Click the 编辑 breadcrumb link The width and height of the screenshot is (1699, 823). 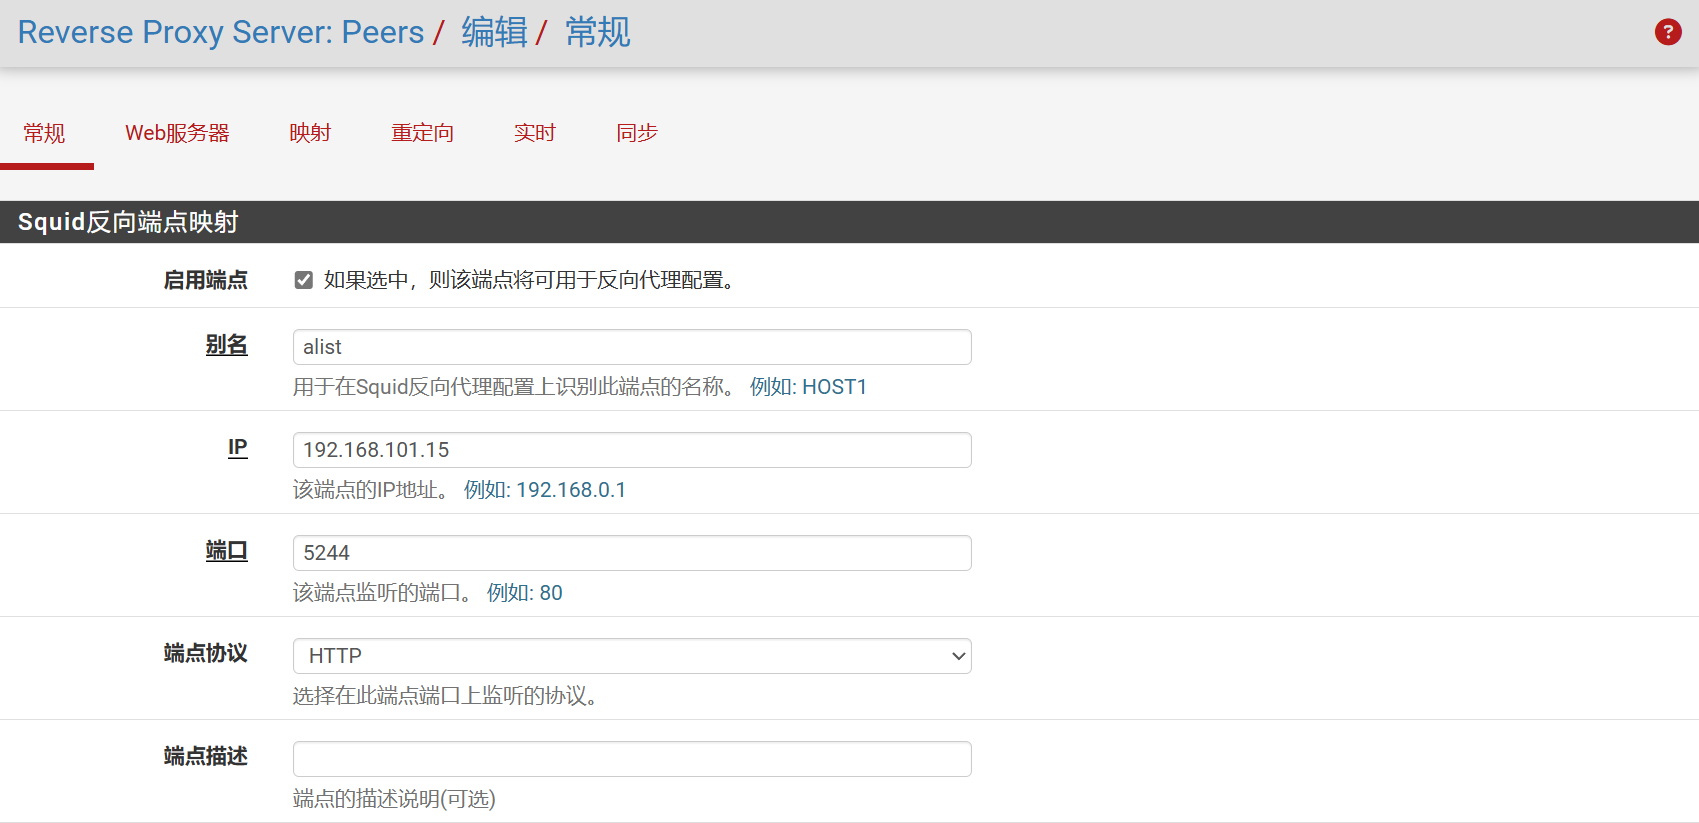[494, 32]
